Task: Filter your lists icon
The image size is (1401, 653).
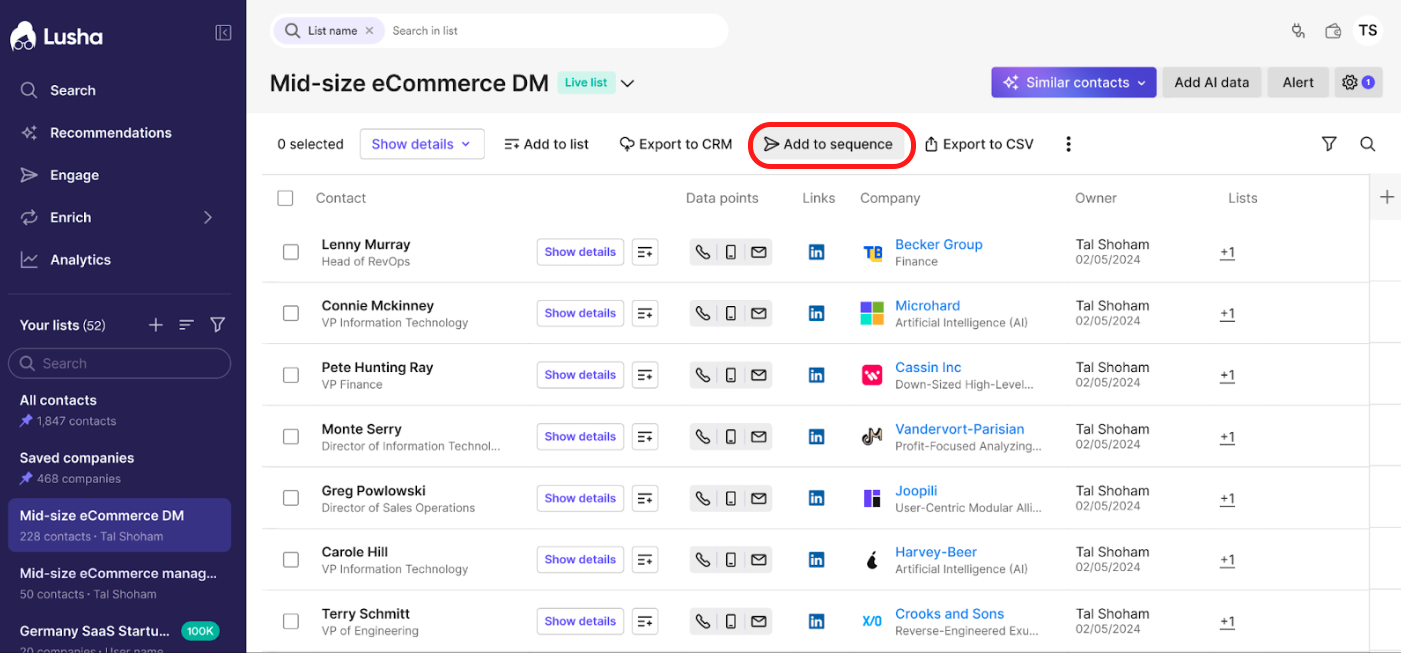Action: tap(217, 325)
